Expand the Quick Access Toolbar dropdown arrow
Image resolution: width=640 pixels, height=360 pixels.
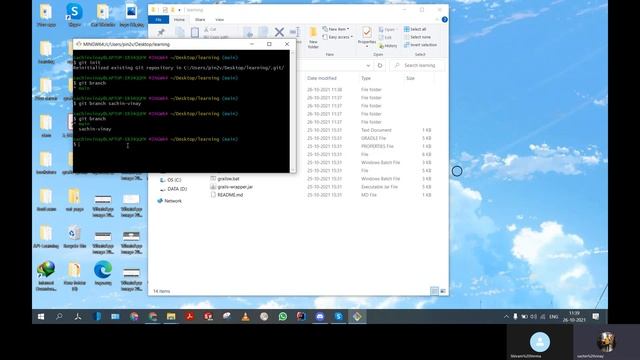click(179, 10)
